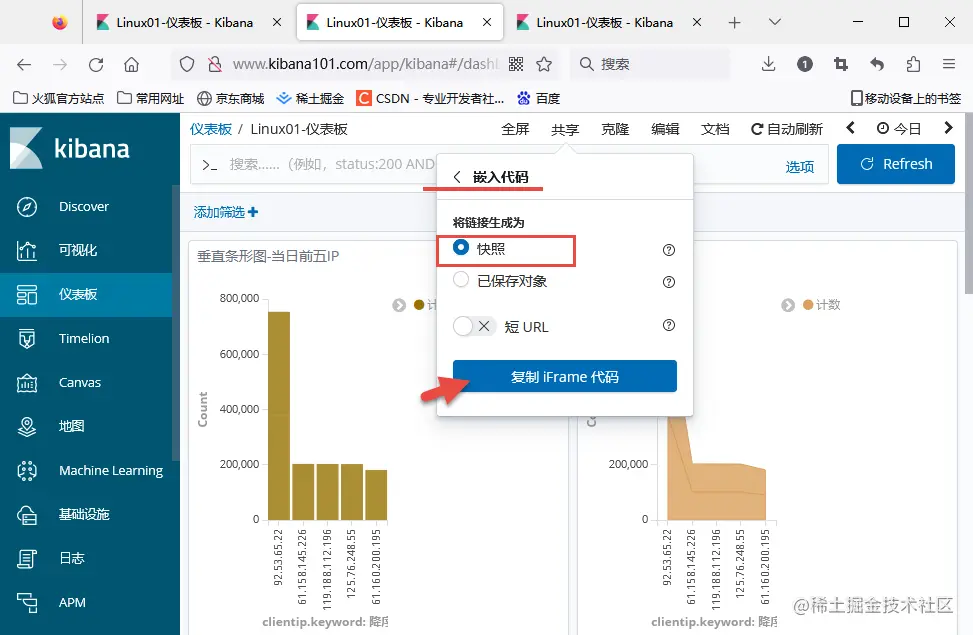Open the Firefox downloads icon
This screenshot has width=973, height=635.
[x=768, y=64]
